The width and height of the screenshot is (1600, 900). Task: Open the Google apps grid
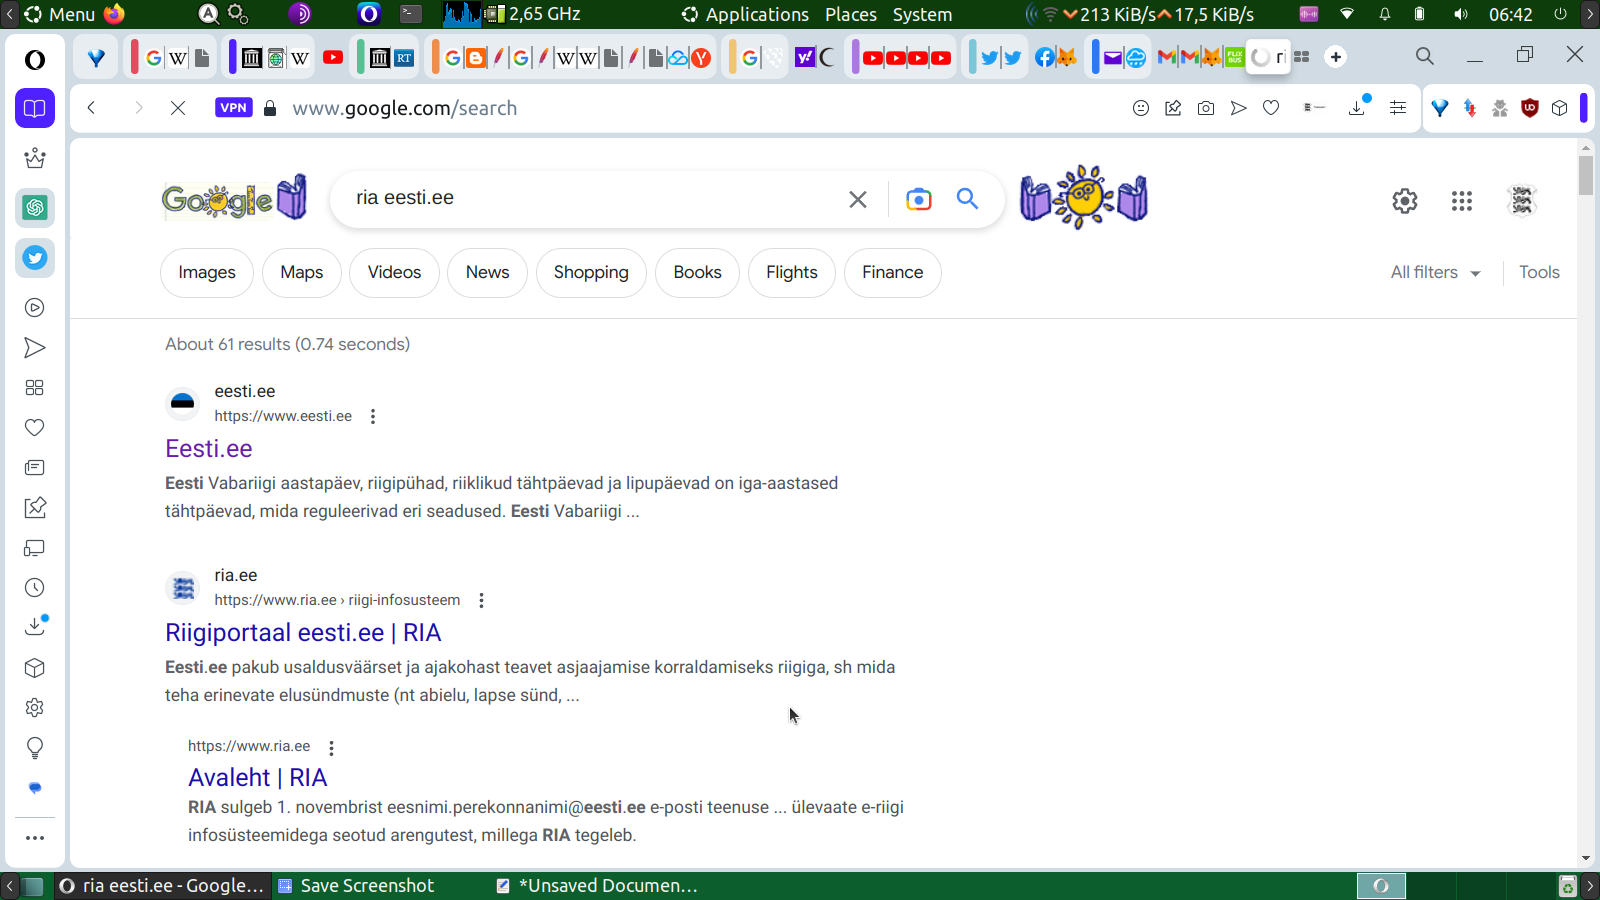point(1462,201)
